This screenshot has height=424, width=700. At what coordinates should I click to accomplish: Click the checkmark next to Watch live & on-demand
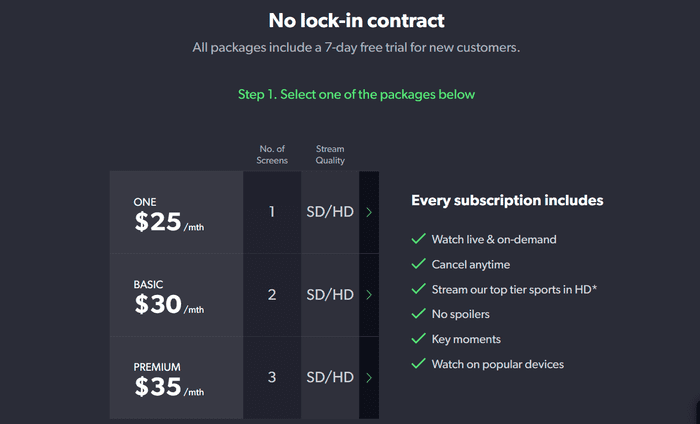coord(418,239)
